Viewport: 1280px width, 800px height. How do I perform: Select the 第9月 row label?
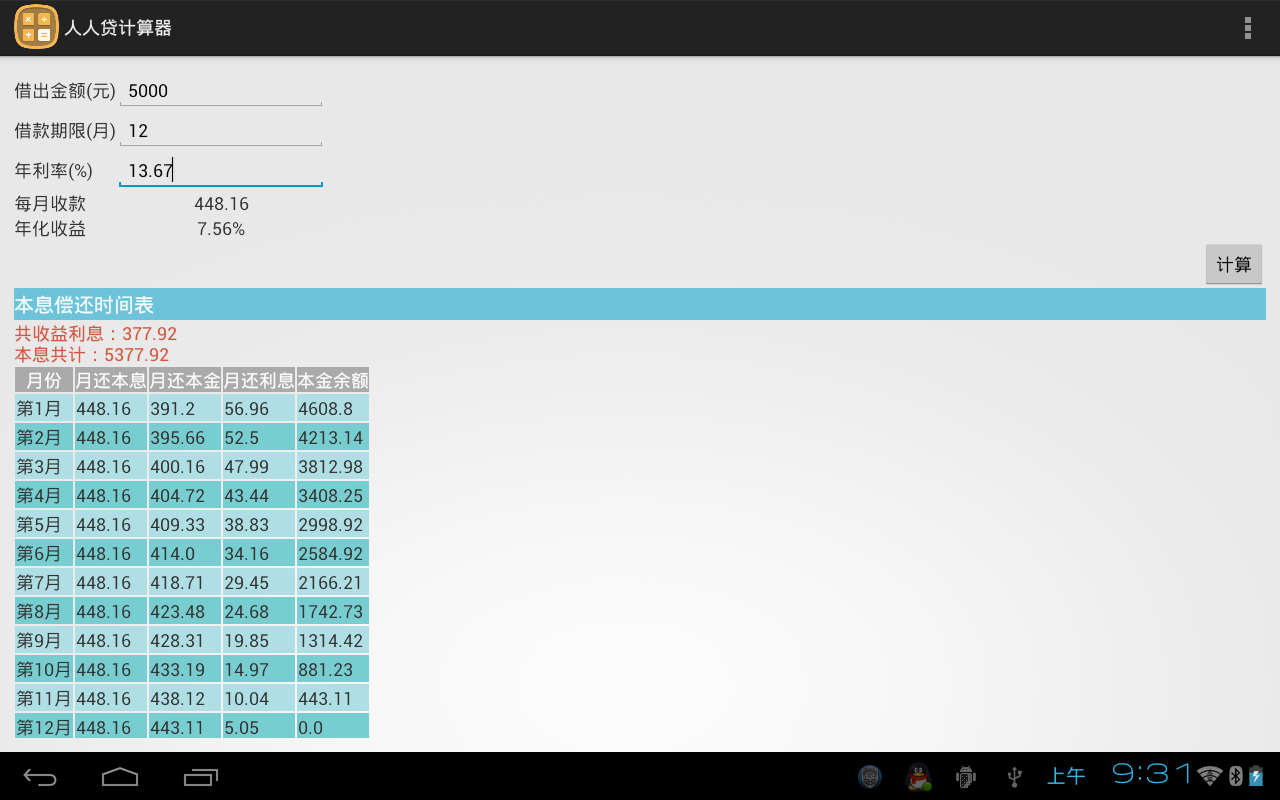(x=44, y=640)
